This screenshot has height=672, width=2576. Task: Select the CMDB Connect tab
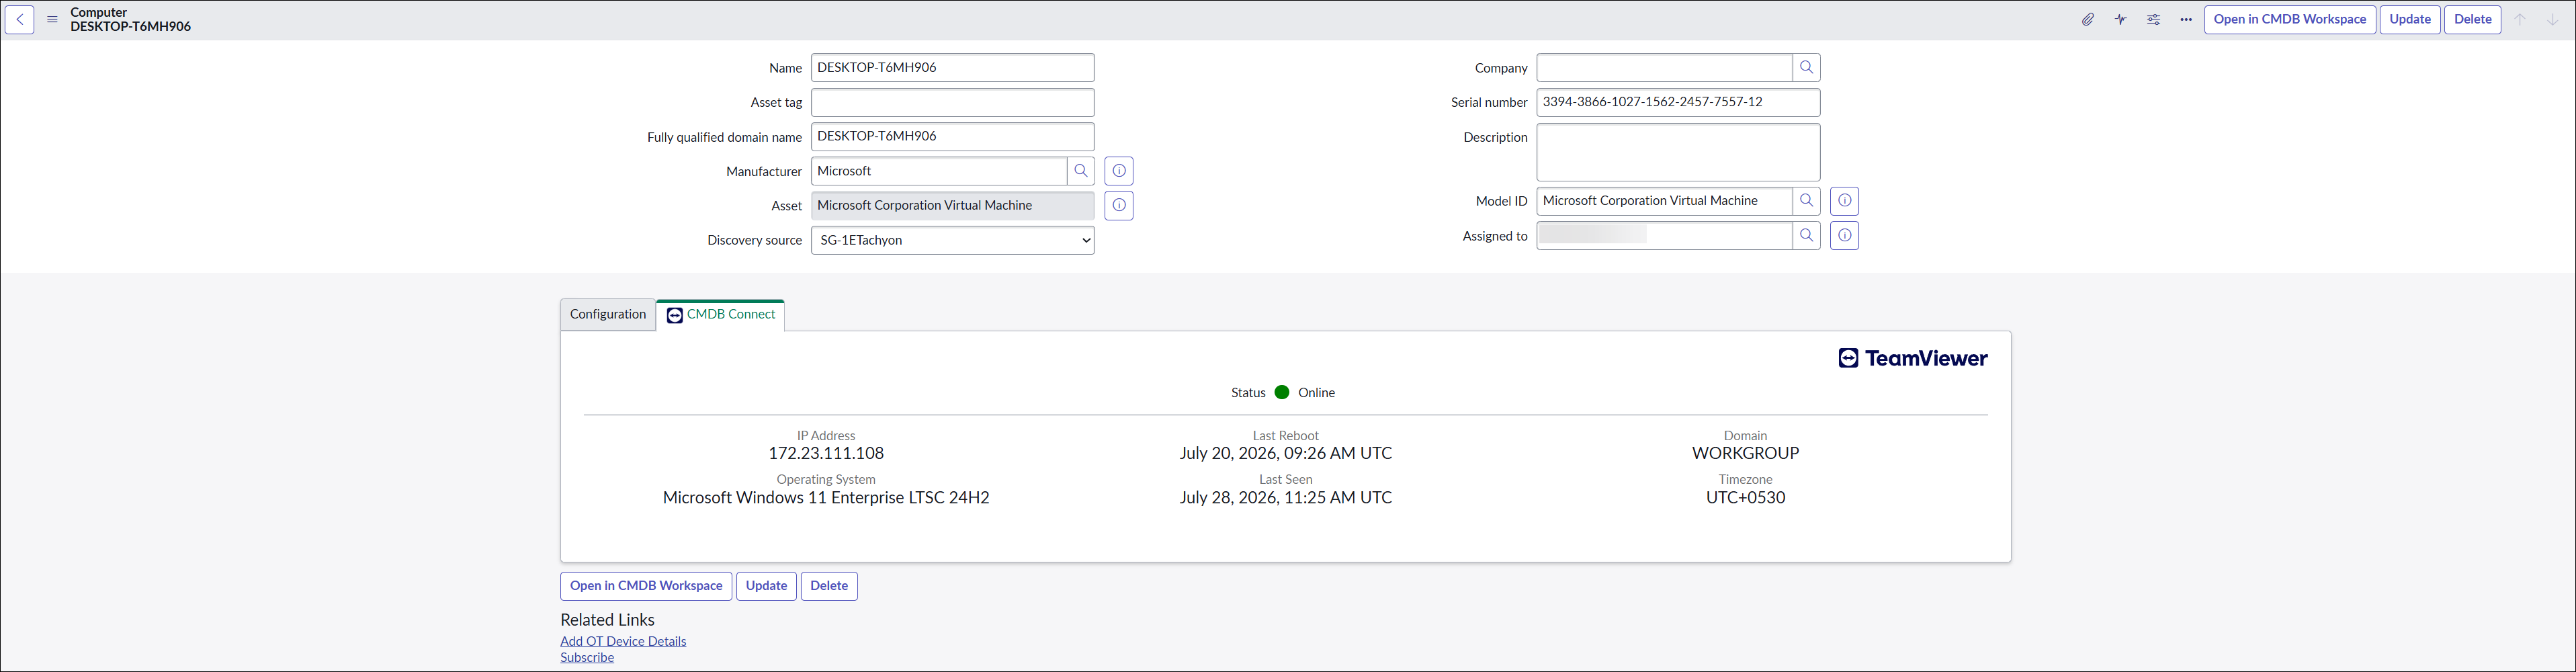(721, 314)
